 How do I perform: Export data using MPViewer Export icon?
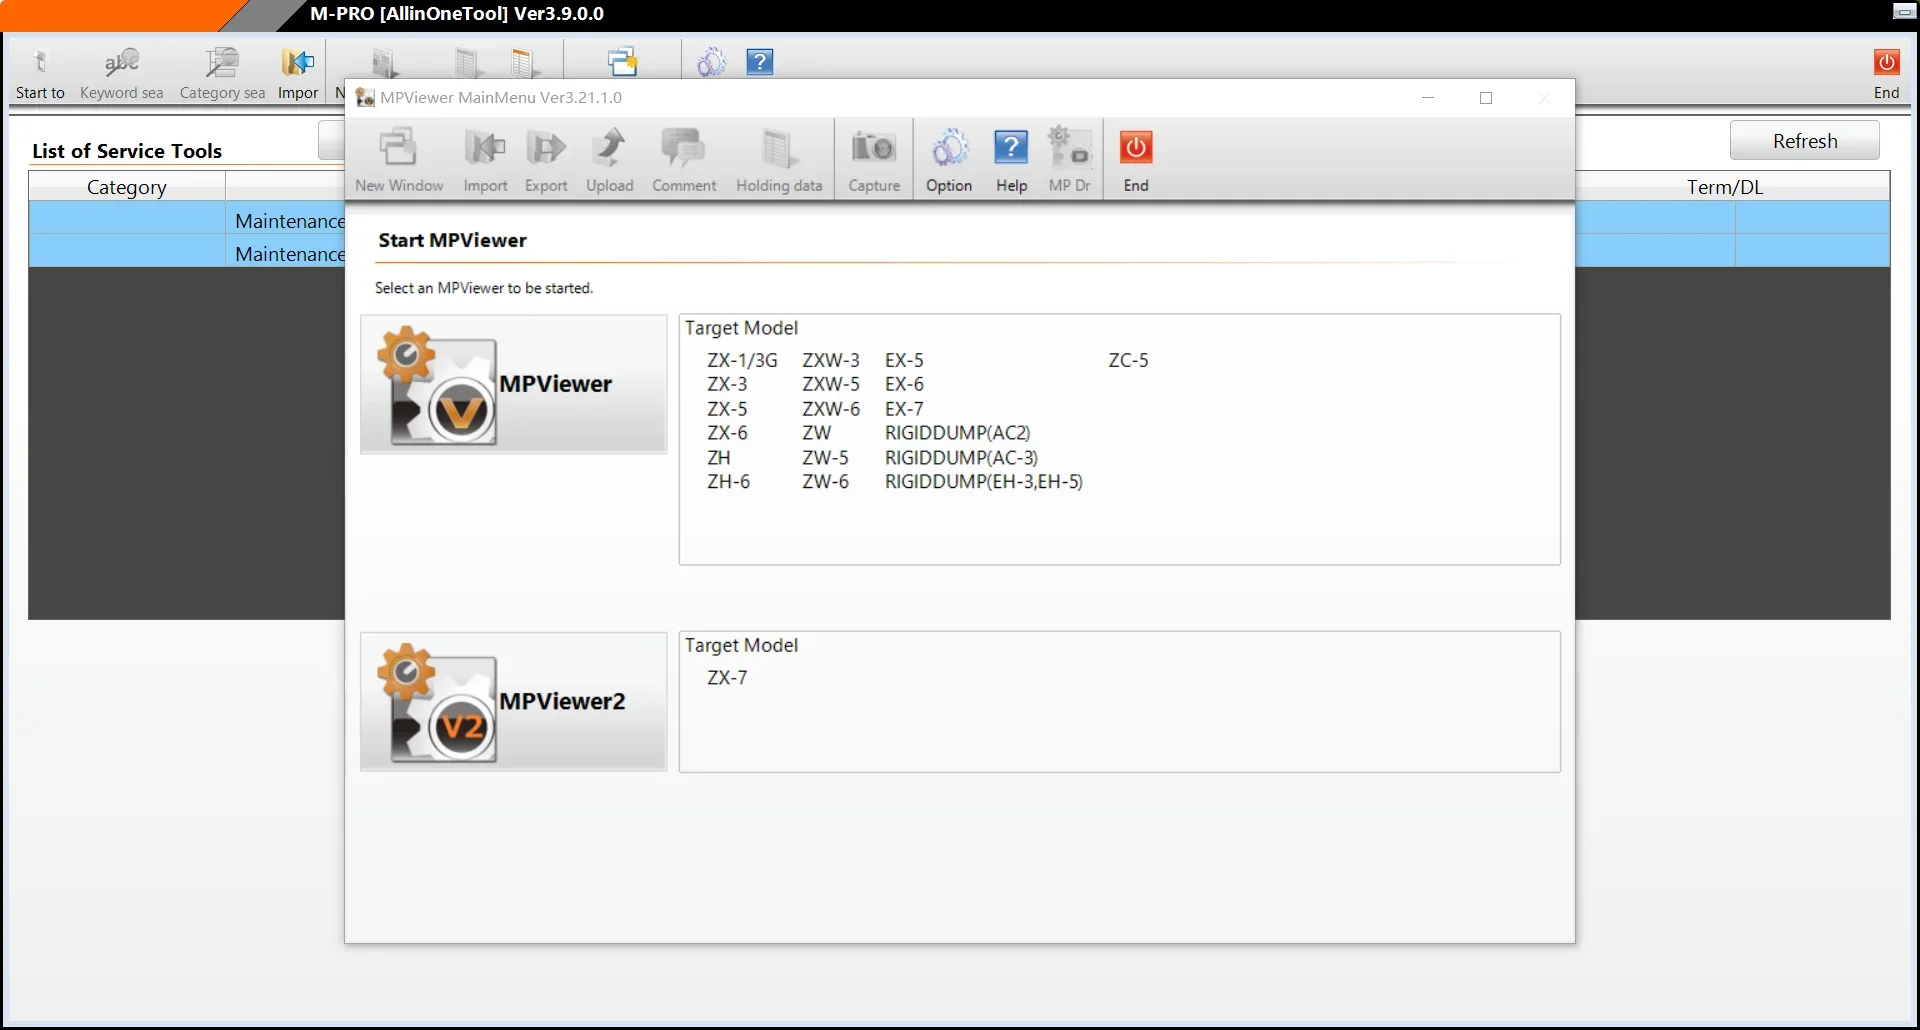pyautogui.click(x=546, y=158)
